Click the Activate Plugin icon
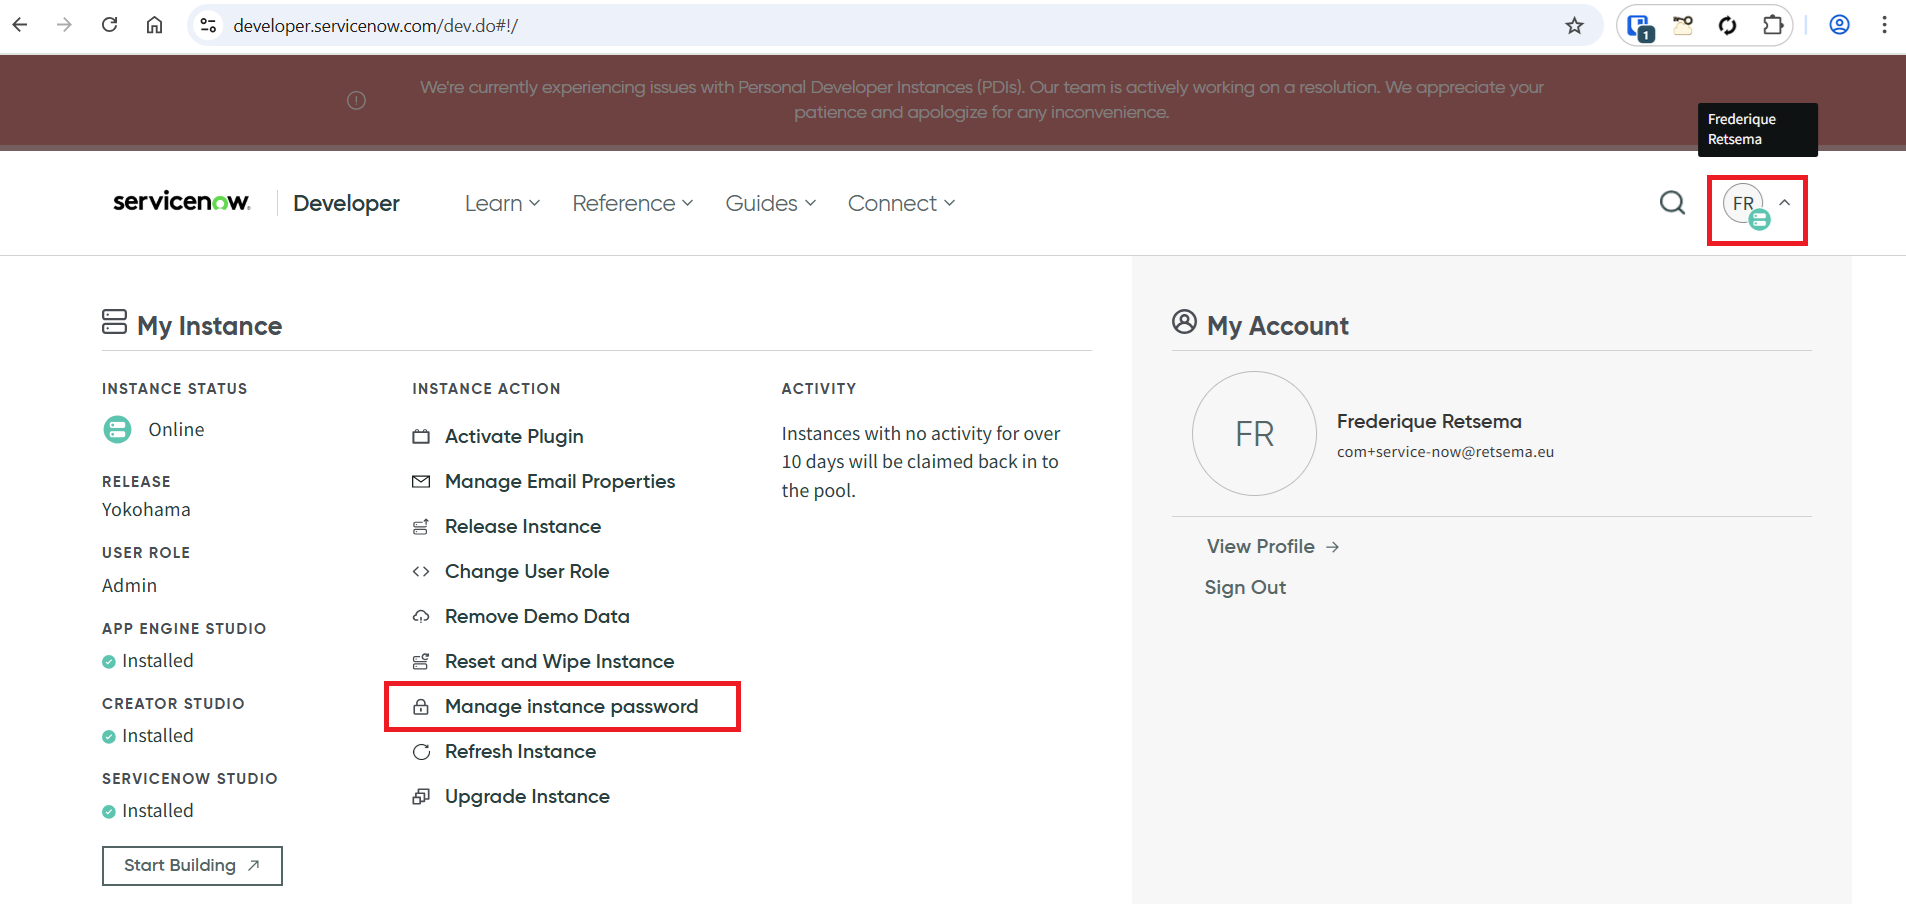Image resolution: width=1906 pixels, height=904 pixels. coord(421,437)
